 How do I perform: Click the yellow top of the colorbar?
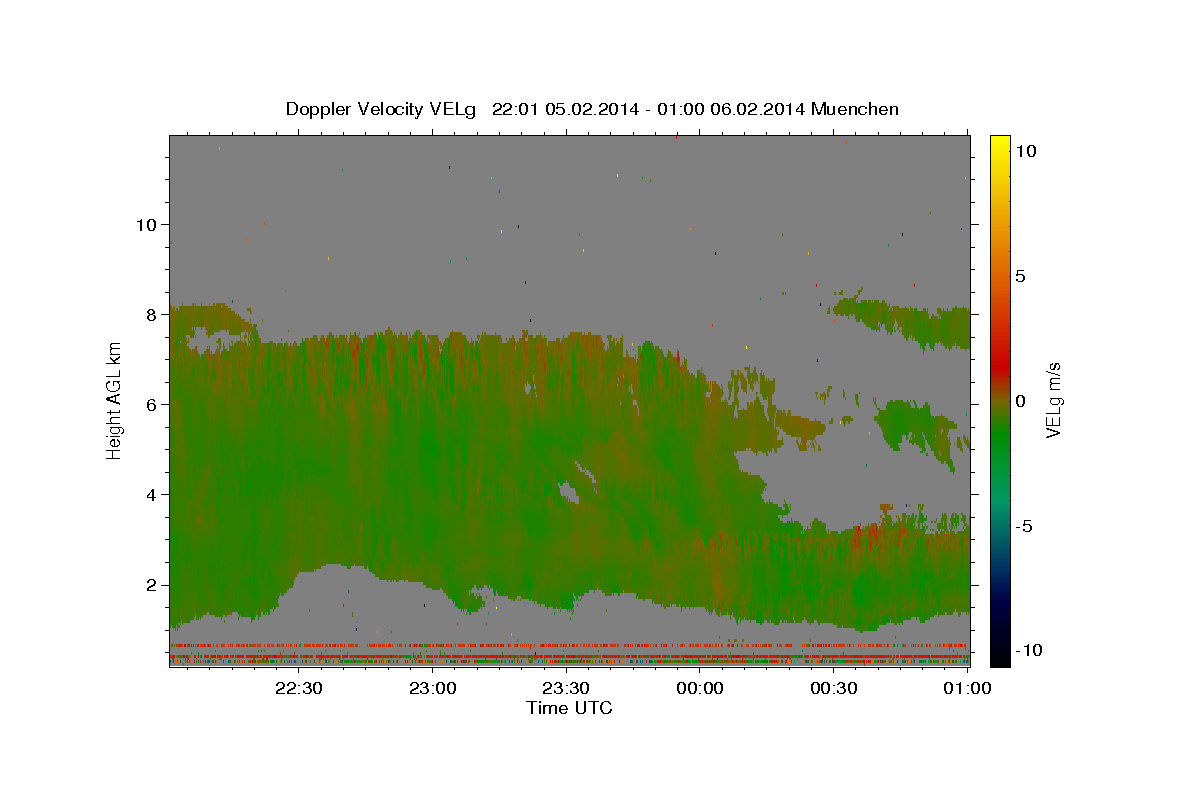click(x=999, y=142)
